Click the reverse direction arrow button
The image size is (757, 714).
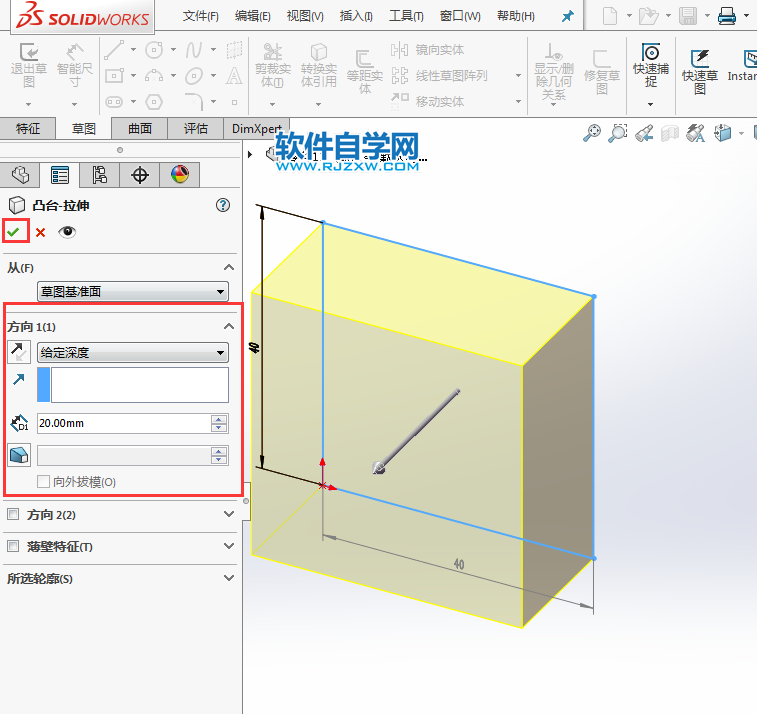(x=19, y=352)
